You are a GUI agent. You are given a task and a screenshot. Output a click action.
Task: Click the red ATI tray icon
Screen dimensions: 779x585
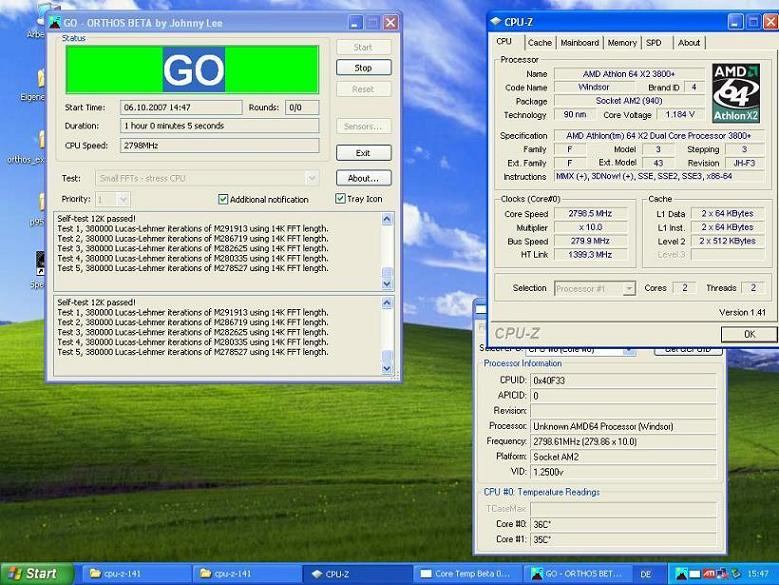click(709, 574)
